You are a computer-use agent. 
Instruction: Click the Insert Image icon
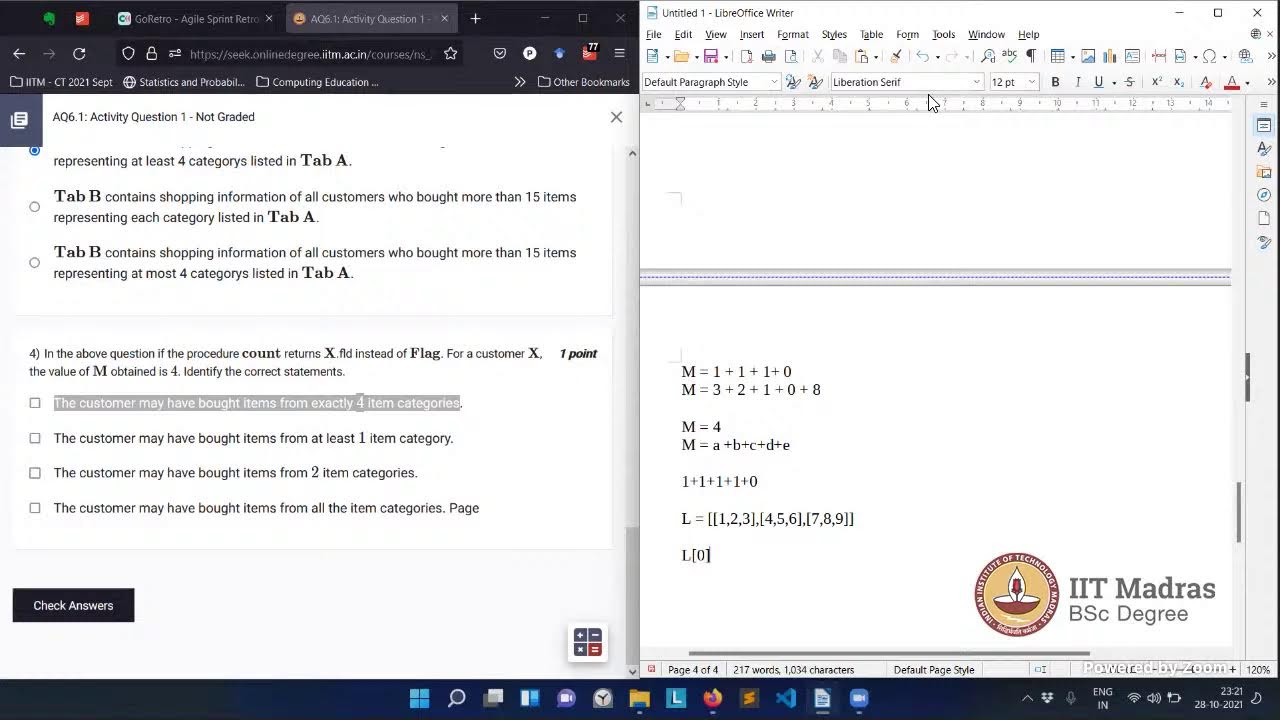[1088, 56]
